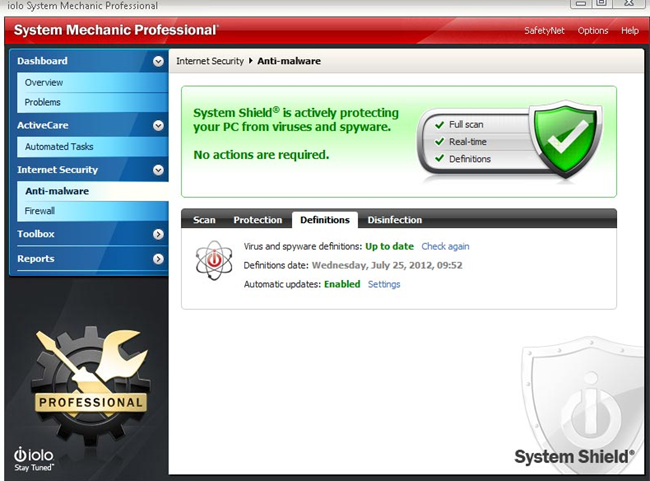Click the Check again link

tap(445, 246)
